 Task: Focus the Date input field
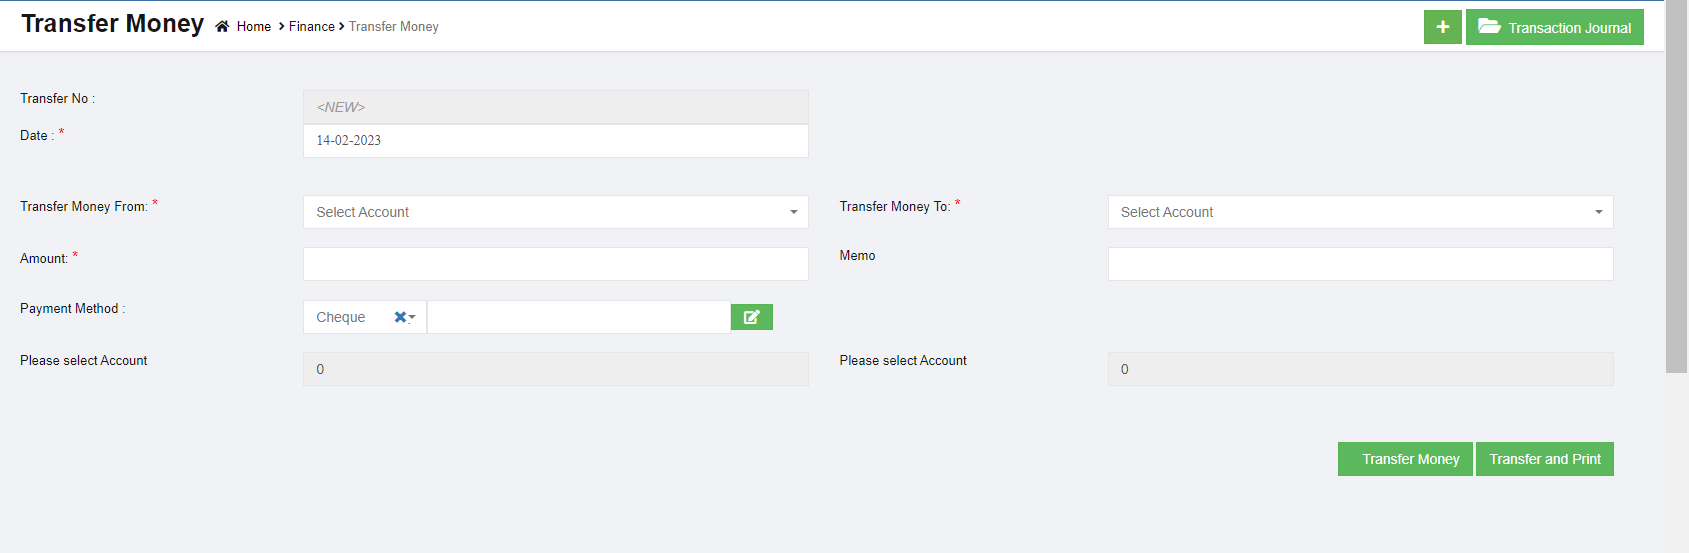pyautogui.click(x=555, y=141)
